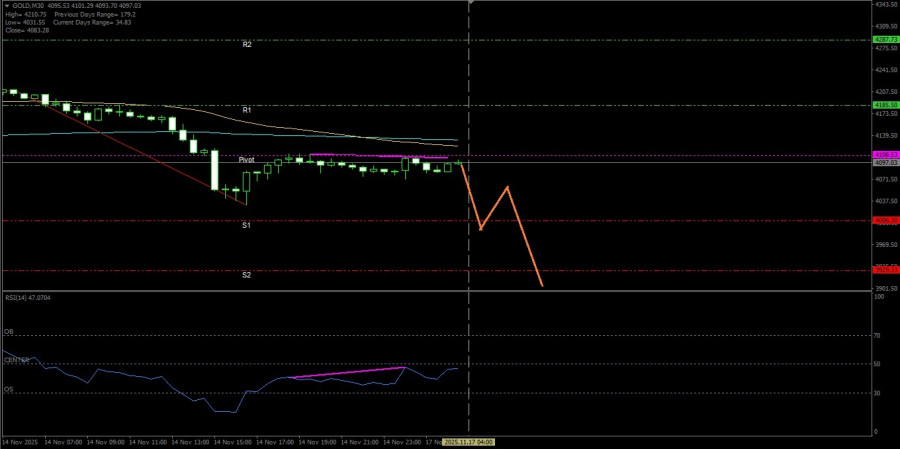Click the green 4287.73 price tag

point(885,39)
